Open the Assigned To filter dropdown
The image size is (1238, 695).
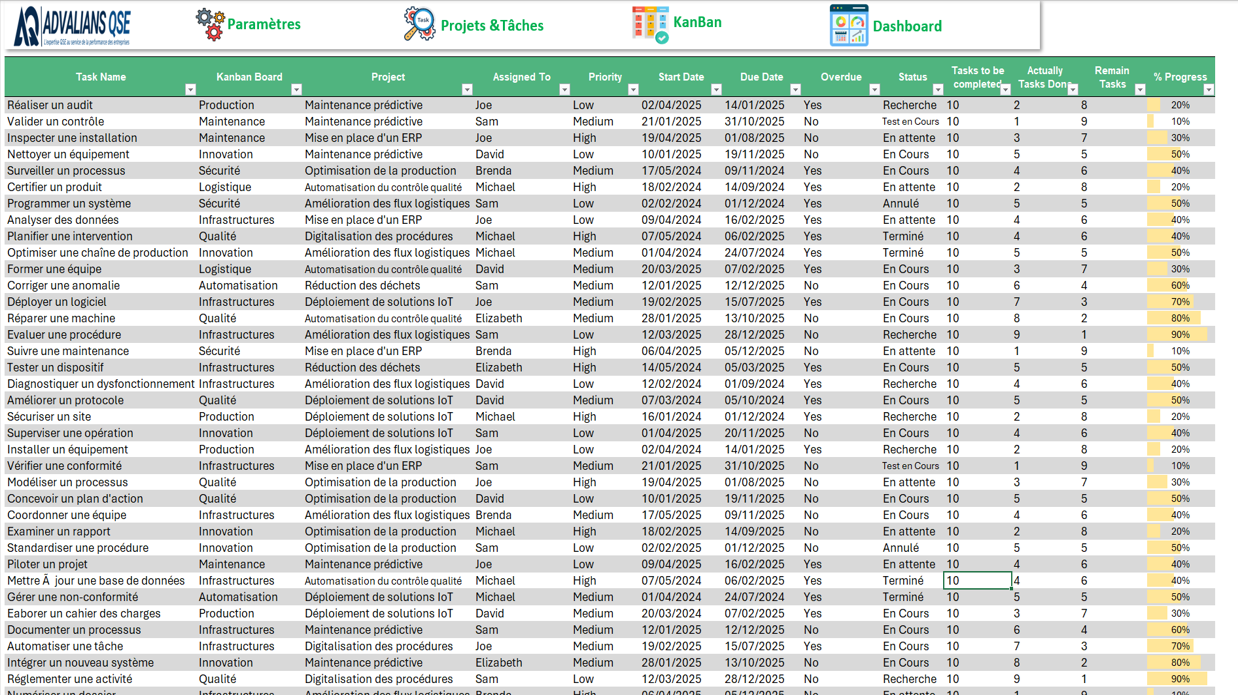pos(564,90)
